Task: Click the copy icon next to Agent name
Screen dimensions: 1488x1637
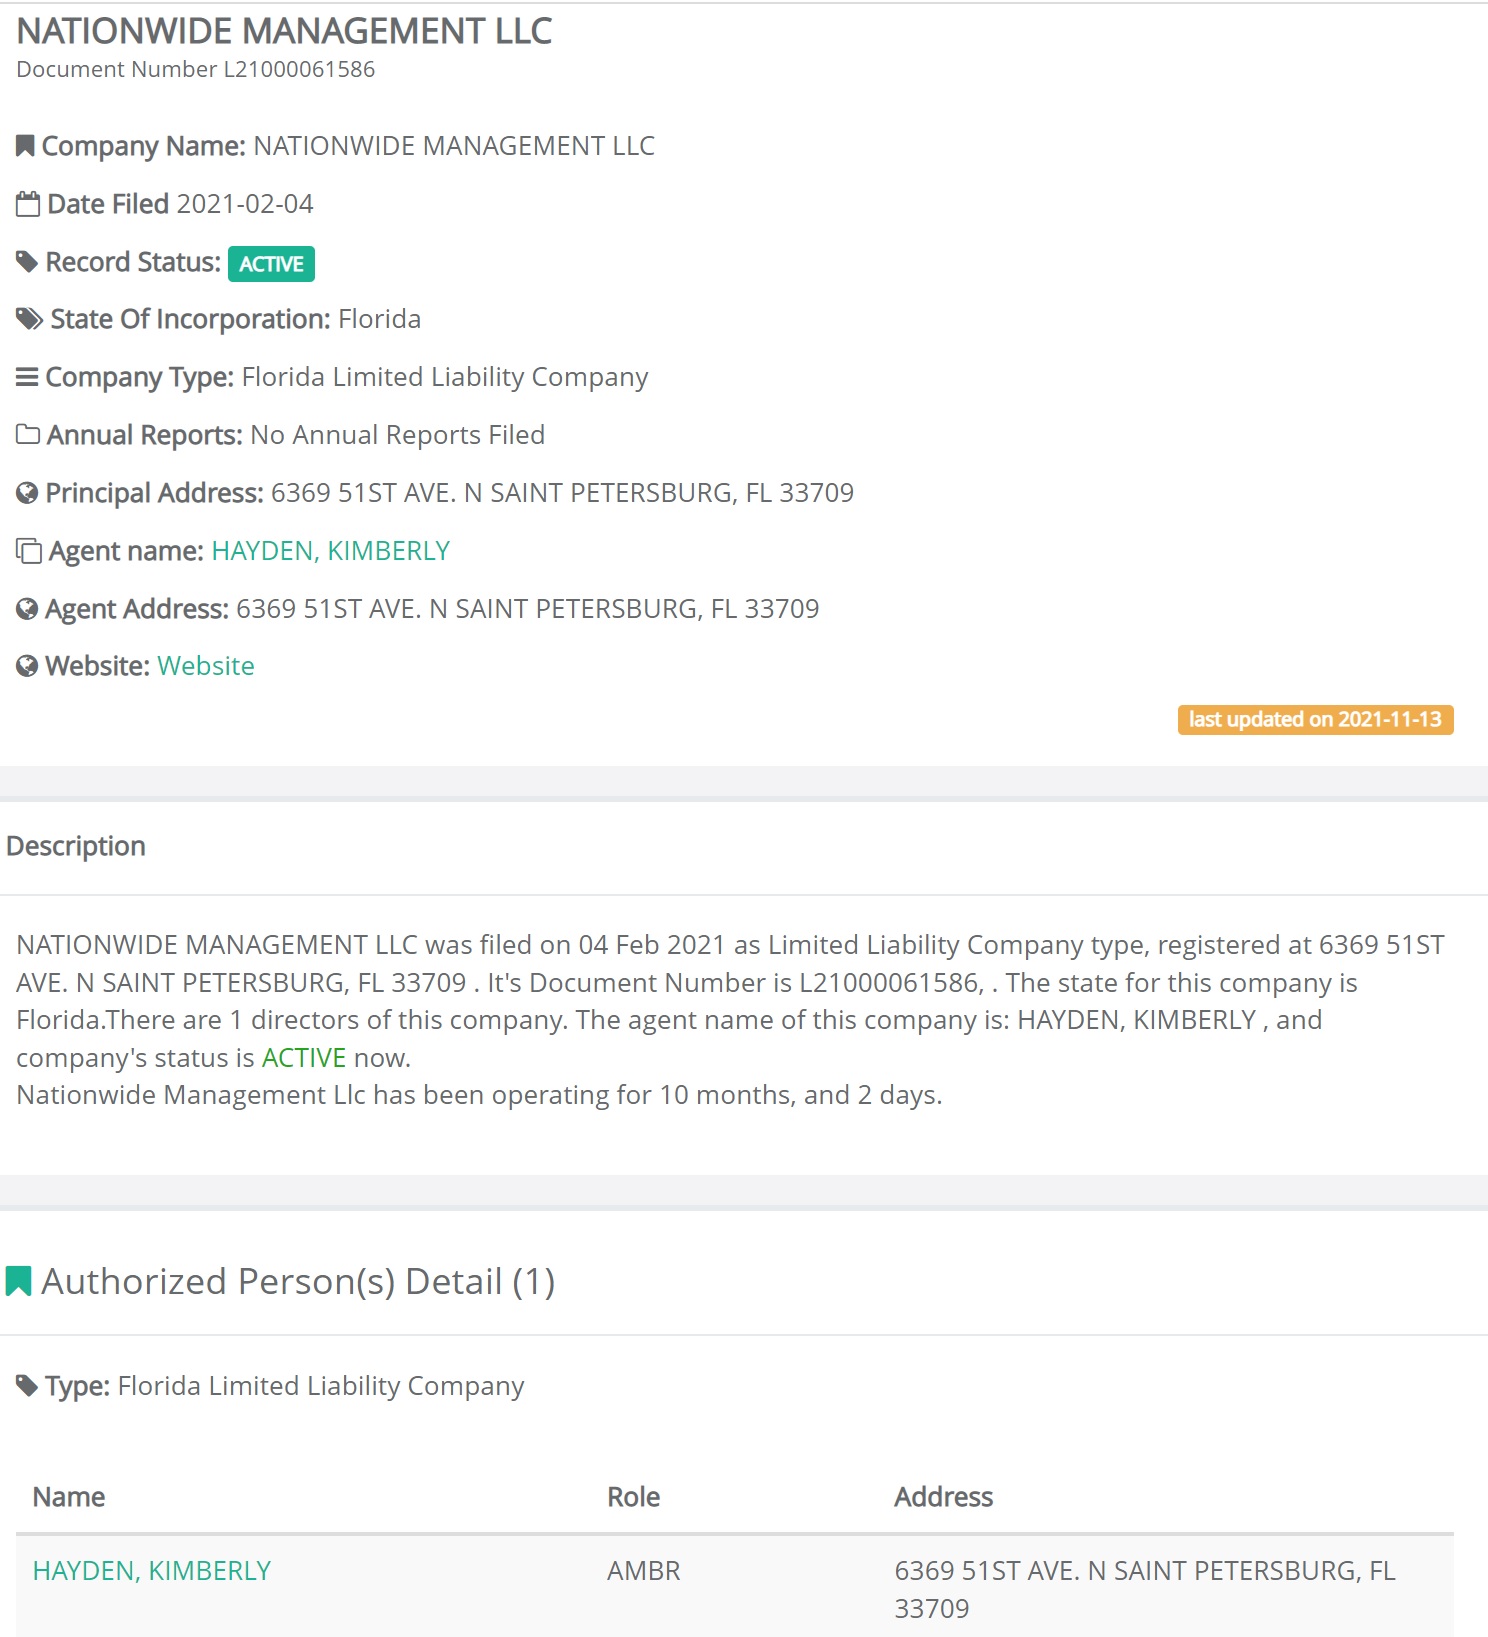Action: 29,551
